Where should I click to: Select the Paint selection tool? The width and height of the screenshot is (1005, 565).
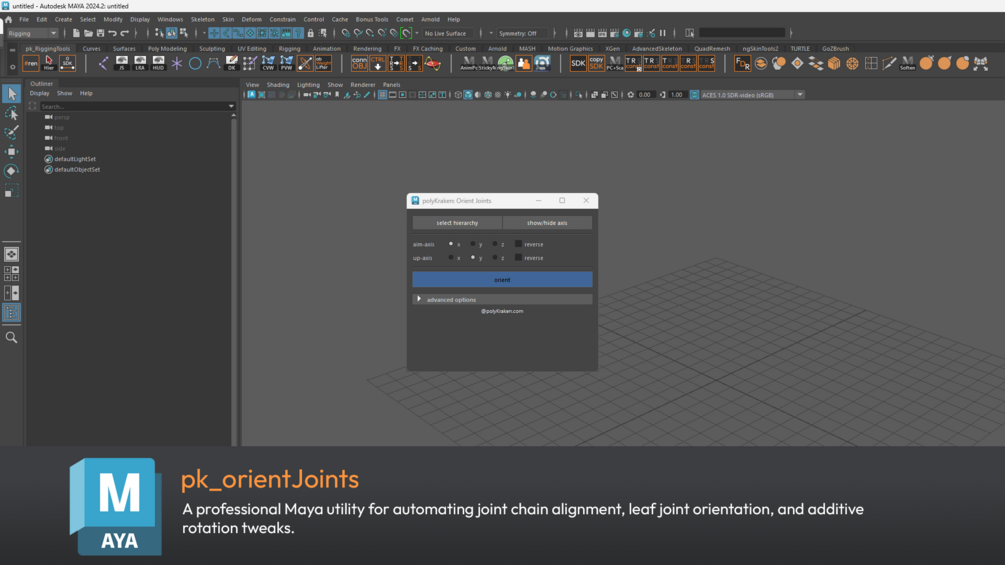point(12,132)
